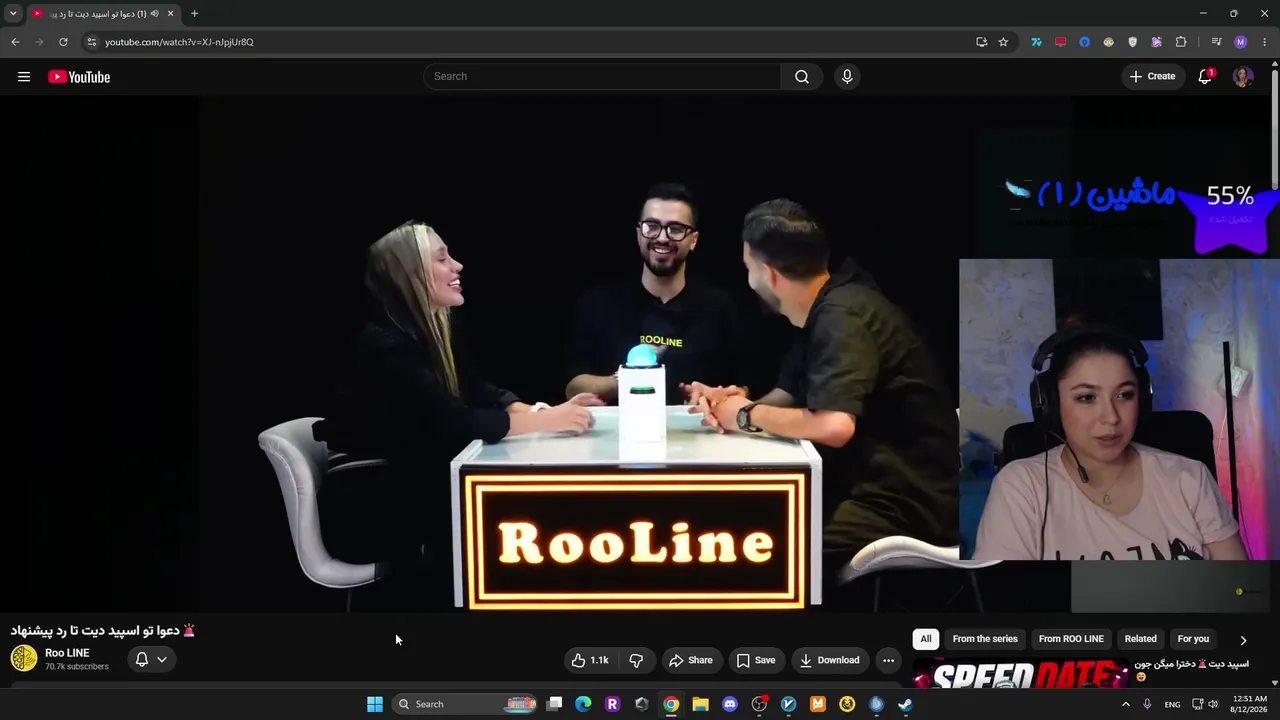View site information icon beside the URL
Screen dimensions: 1280x720
pos(91,42)
